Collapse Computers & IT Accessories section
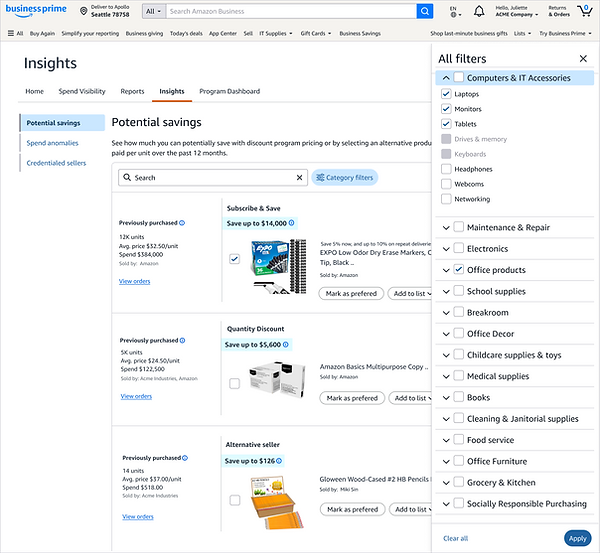Viewport: 600px width, 553px height. coord(446,78)
